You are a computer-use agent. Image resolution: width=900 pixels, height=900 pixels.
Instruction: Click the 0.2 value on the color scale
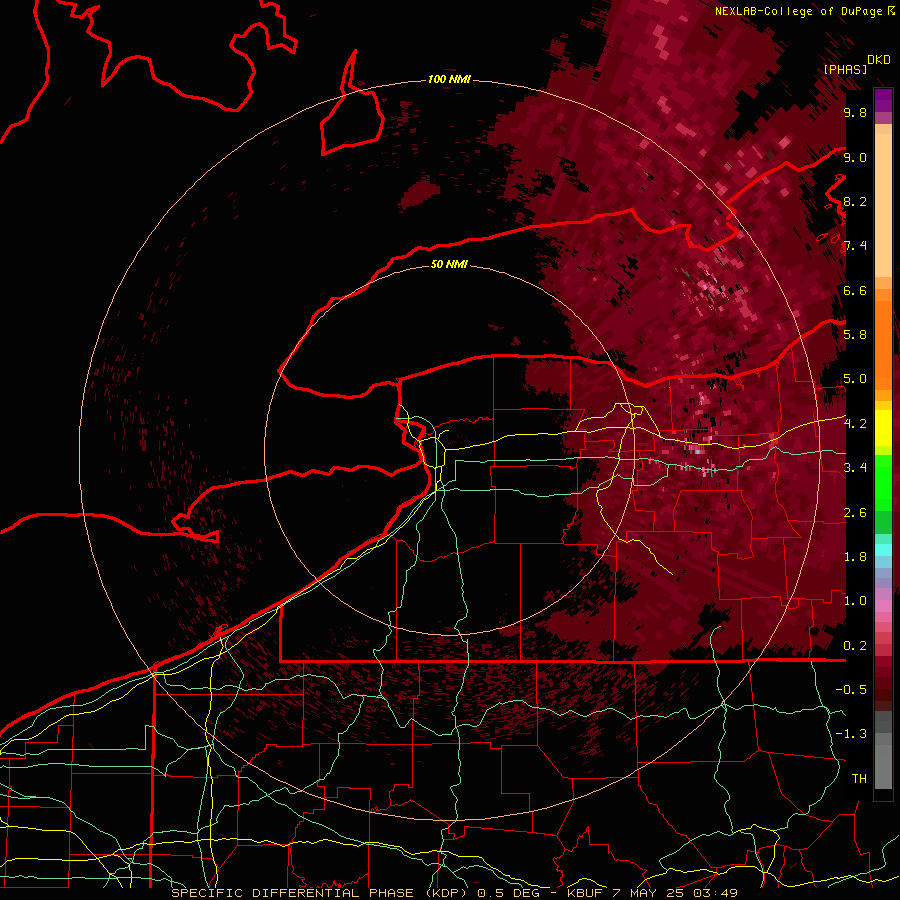[x=855, y=645]
